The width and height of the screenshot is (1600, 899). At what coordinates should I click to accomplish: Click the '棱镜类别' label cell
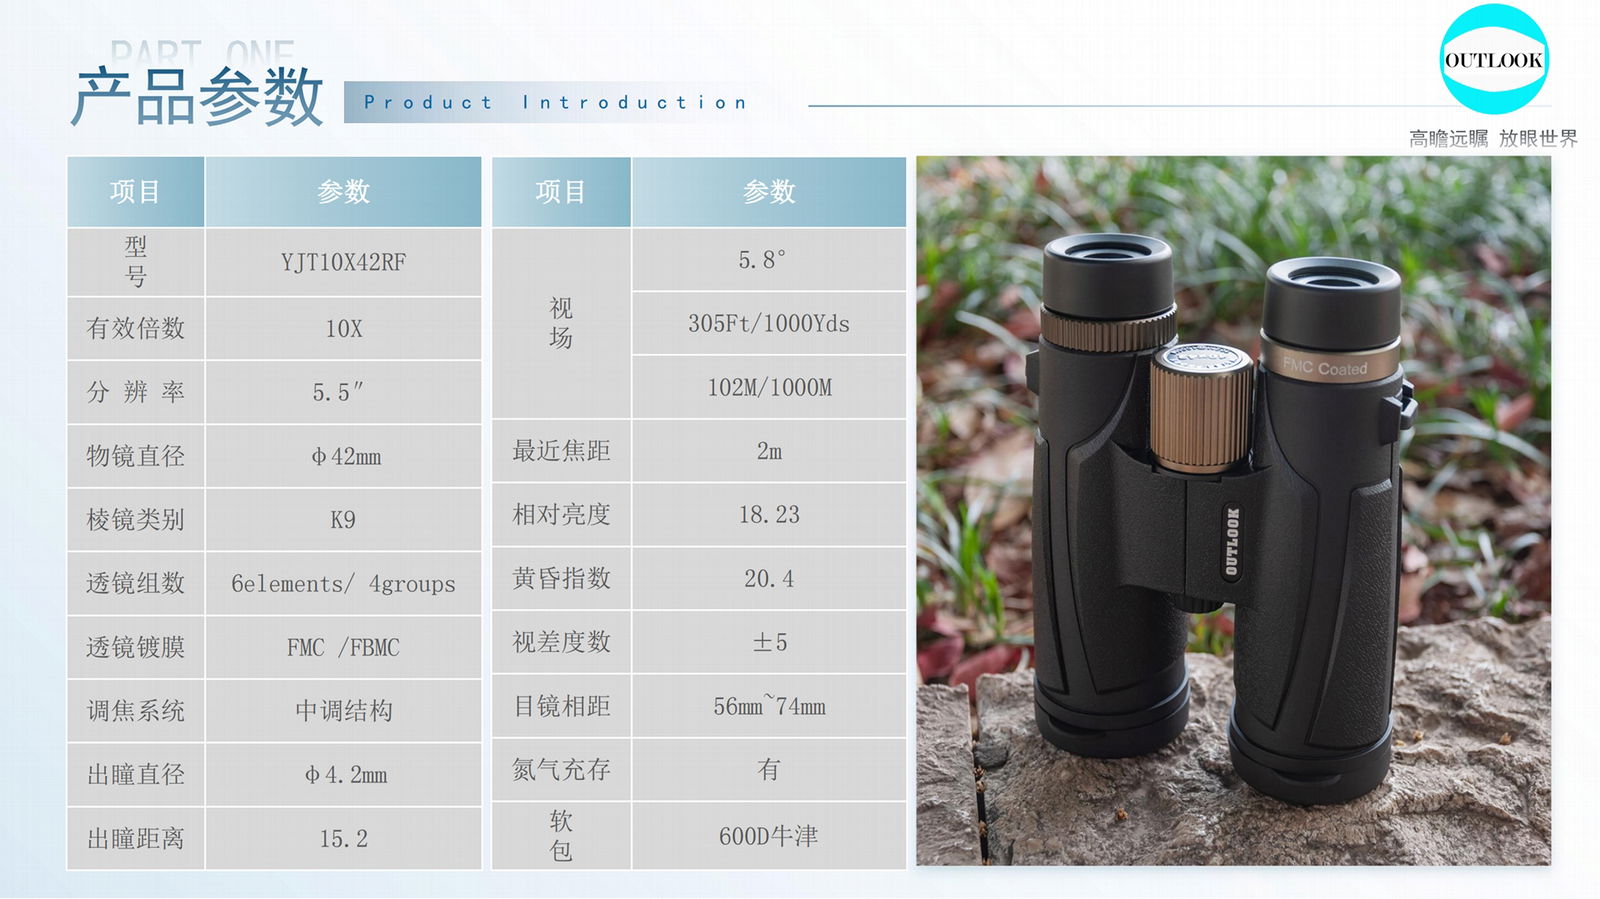136,520
